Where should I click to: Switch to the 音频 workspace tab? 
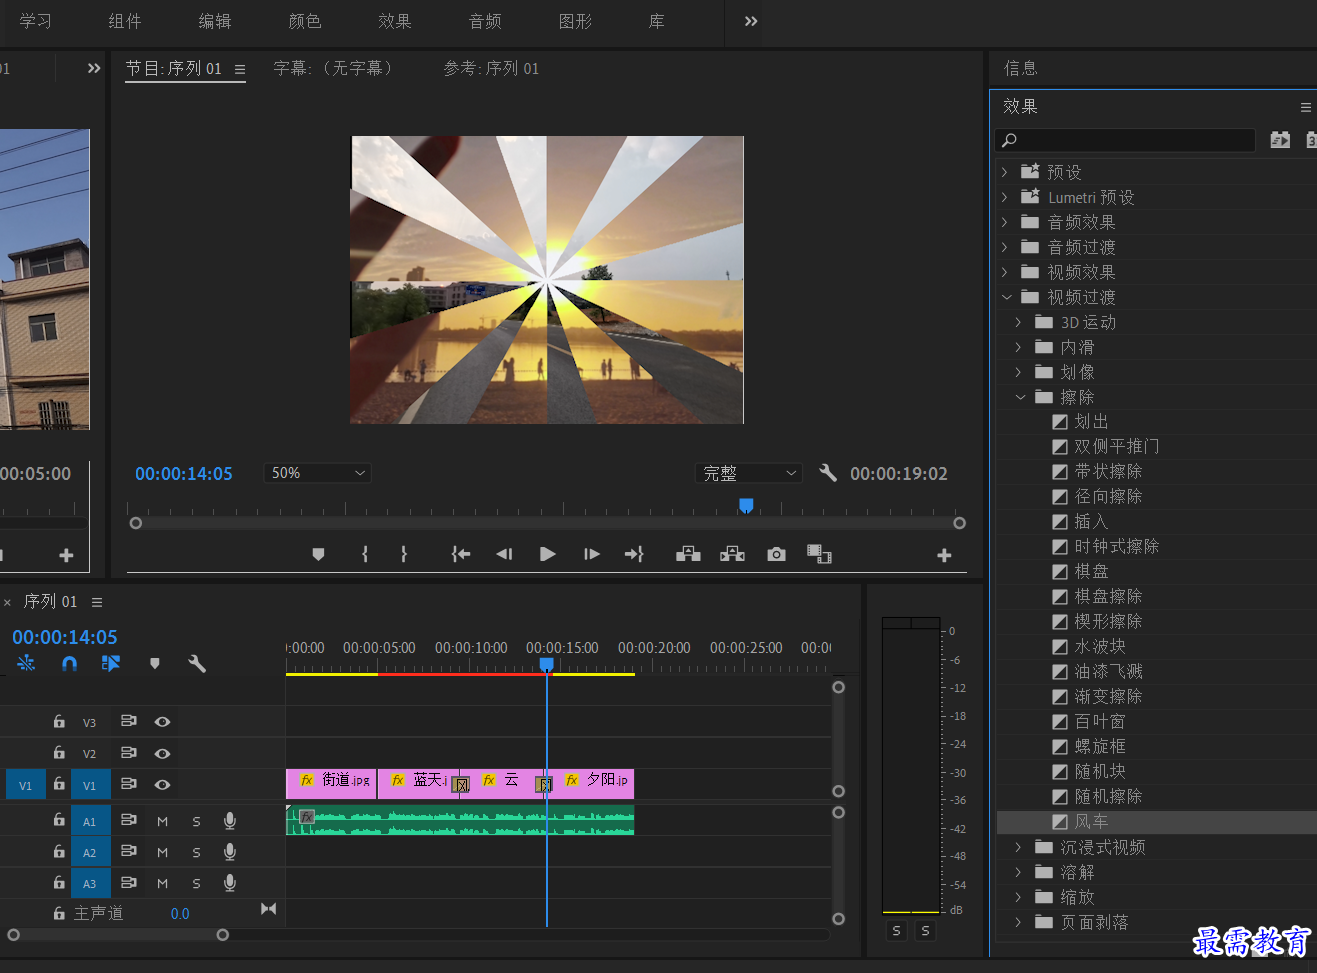coord(485,21)
